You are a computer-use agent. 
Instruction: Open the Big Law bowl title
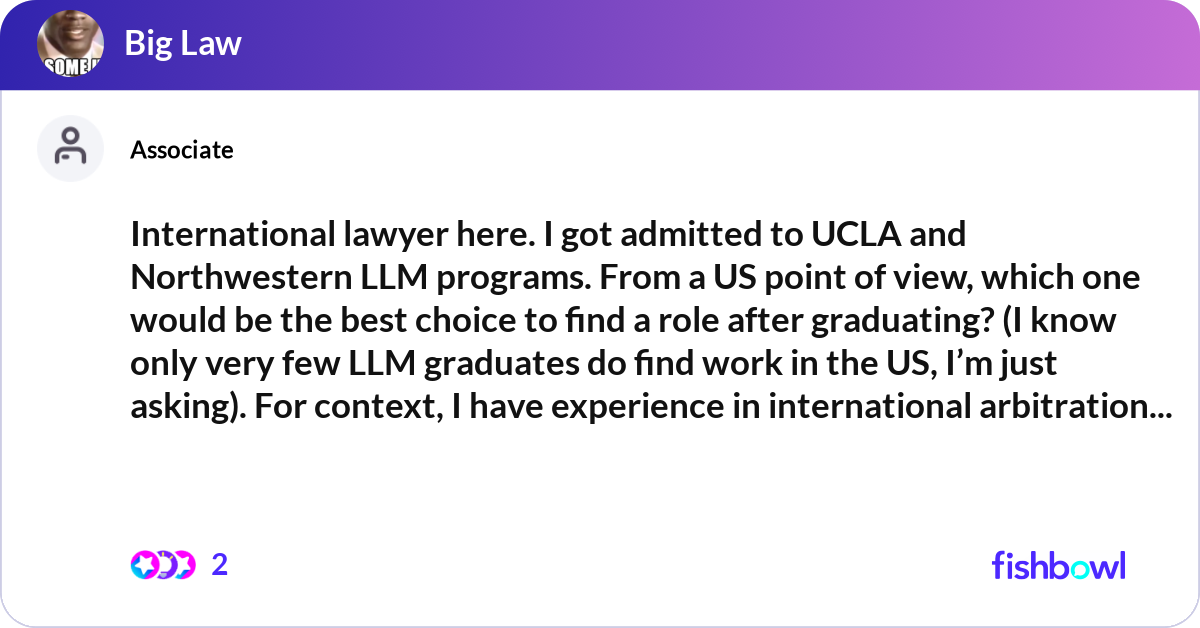coord(183,44)
